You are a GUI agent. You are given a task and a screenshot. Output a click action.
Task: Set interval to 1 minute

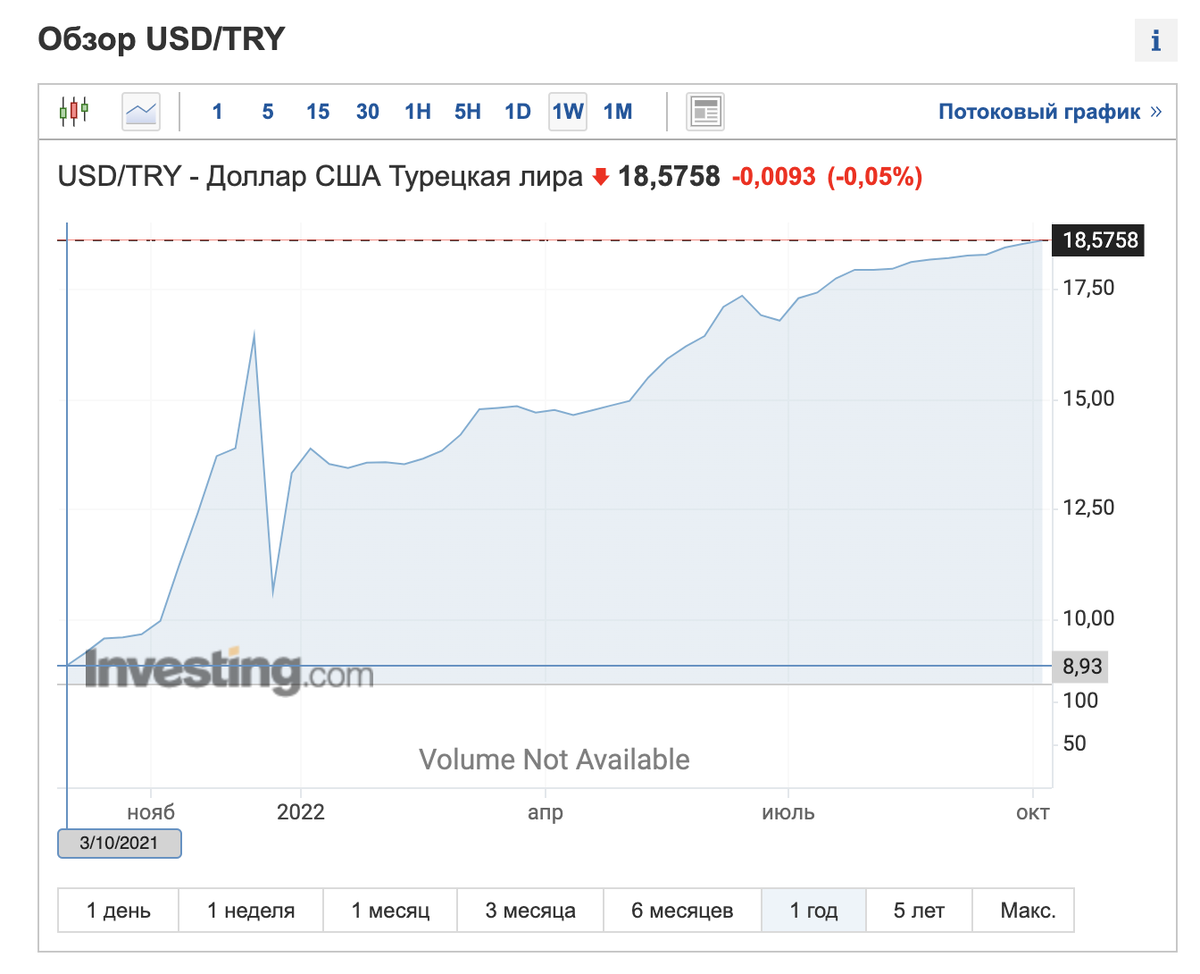tap(217, 111)
